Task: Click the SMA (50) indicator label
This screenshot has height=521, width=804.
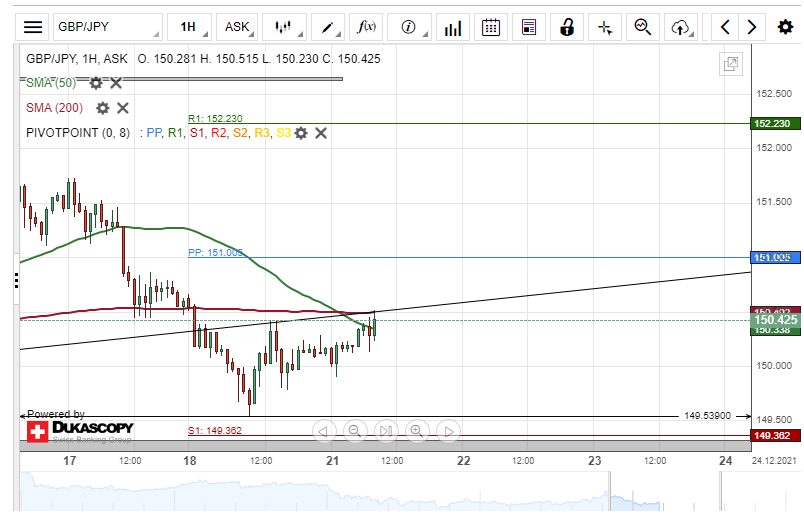Action: 51,83
